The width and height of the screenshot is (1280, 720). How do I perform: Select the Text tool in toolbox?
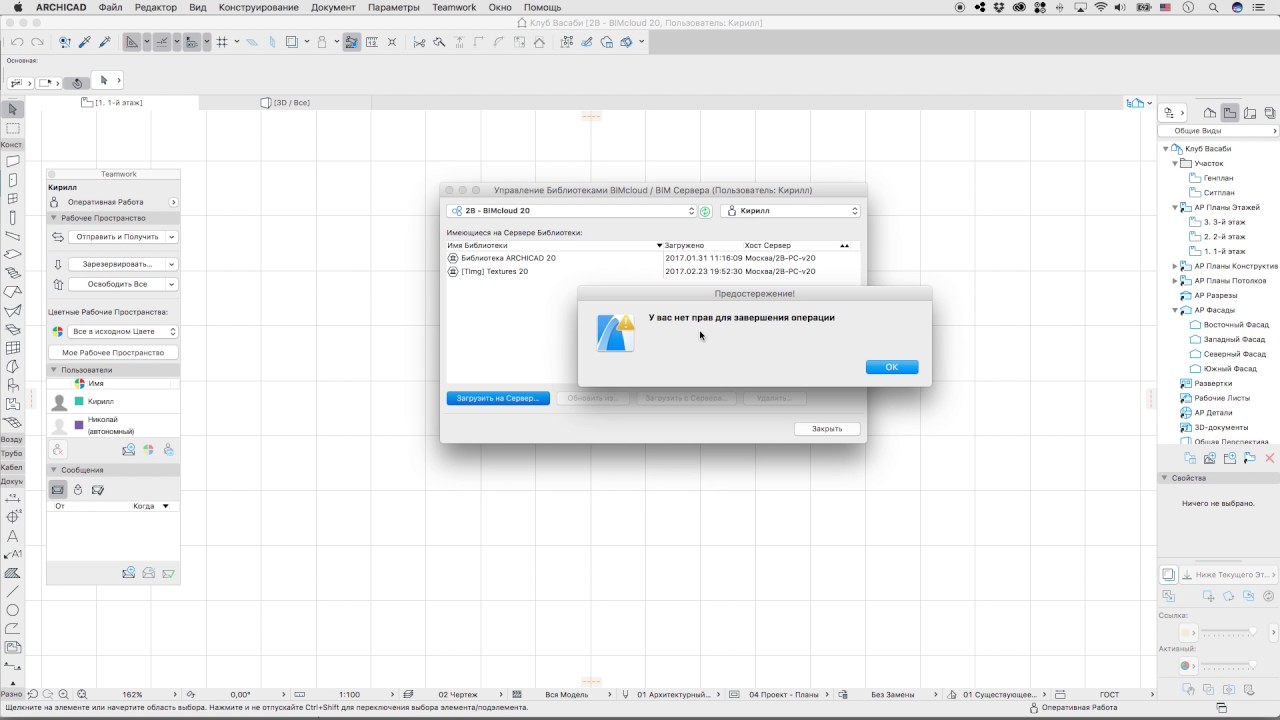[x=12, y=536]
